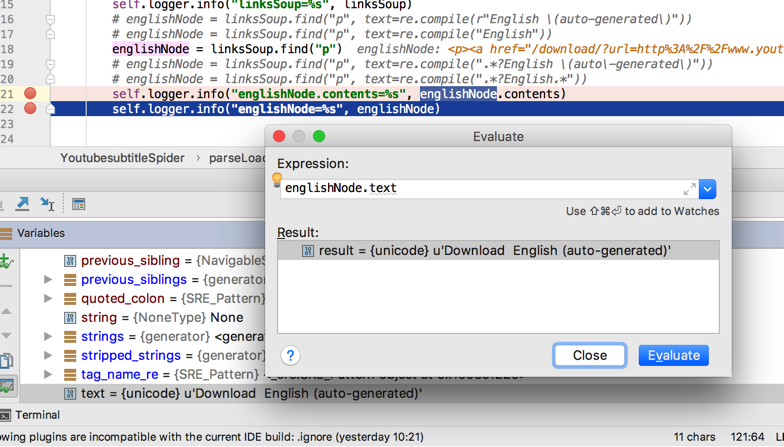
Task: Open help with question mark button
Action: click(x=290, y=356)
